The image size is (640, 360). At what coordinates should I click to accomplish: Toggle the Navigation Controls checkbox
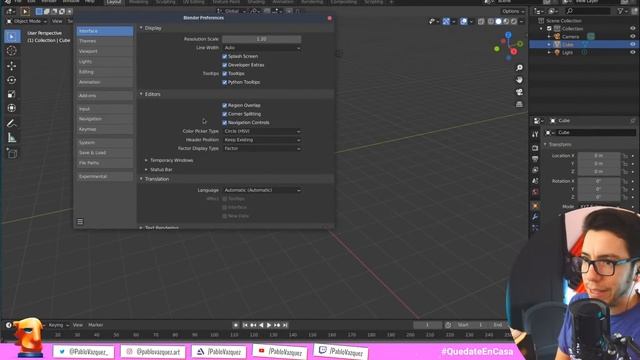[x=224, y=122]
